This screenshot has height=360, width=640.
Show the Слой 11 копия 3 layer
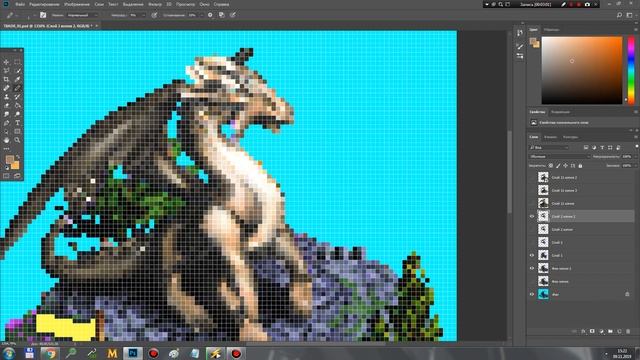532,190
